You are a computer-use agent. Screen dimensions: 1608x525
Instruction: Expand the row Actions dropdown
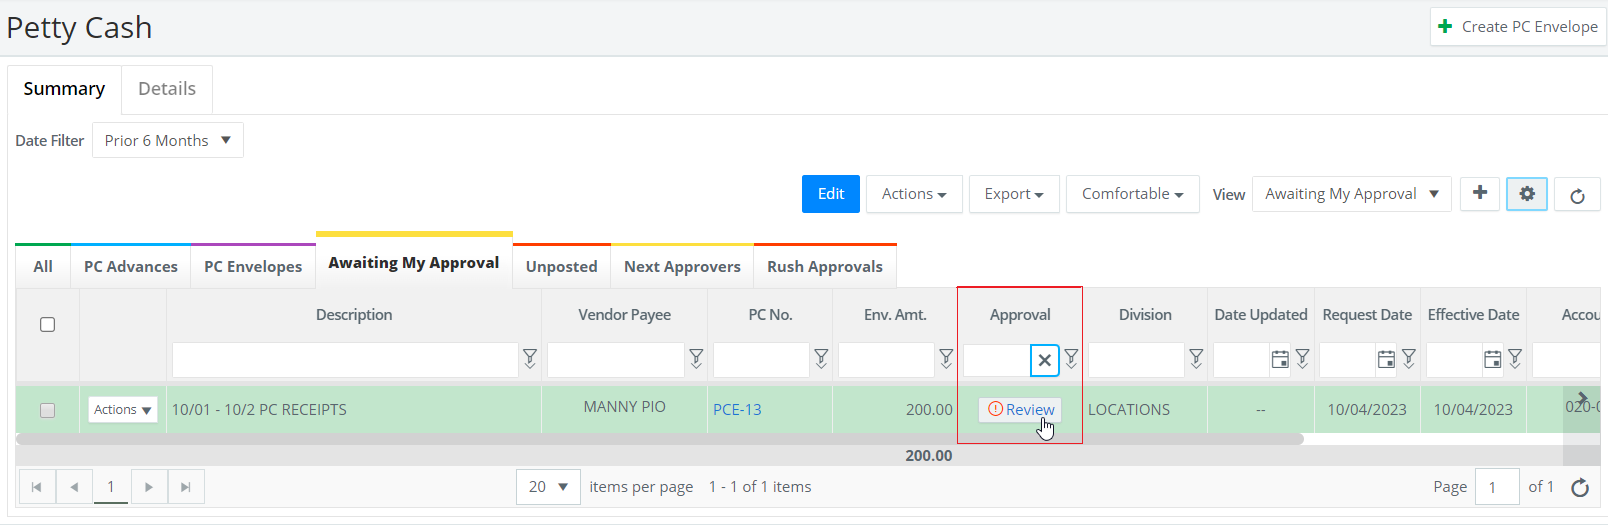[x=122, y=410]
